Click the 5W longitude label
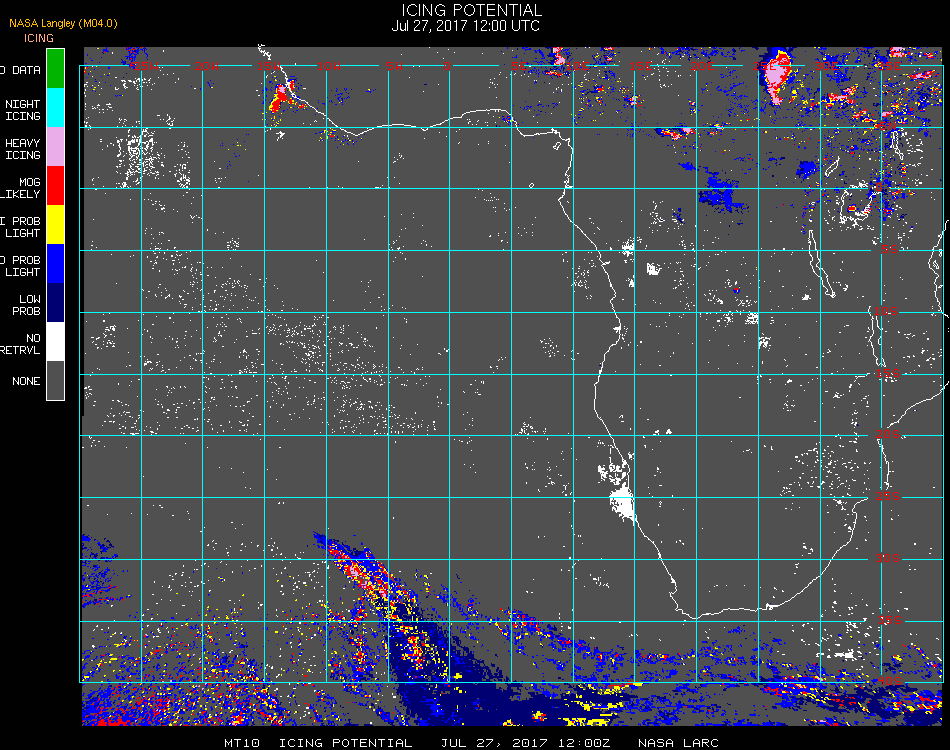This screenshot has height=750, width=950. pos(394,66)
